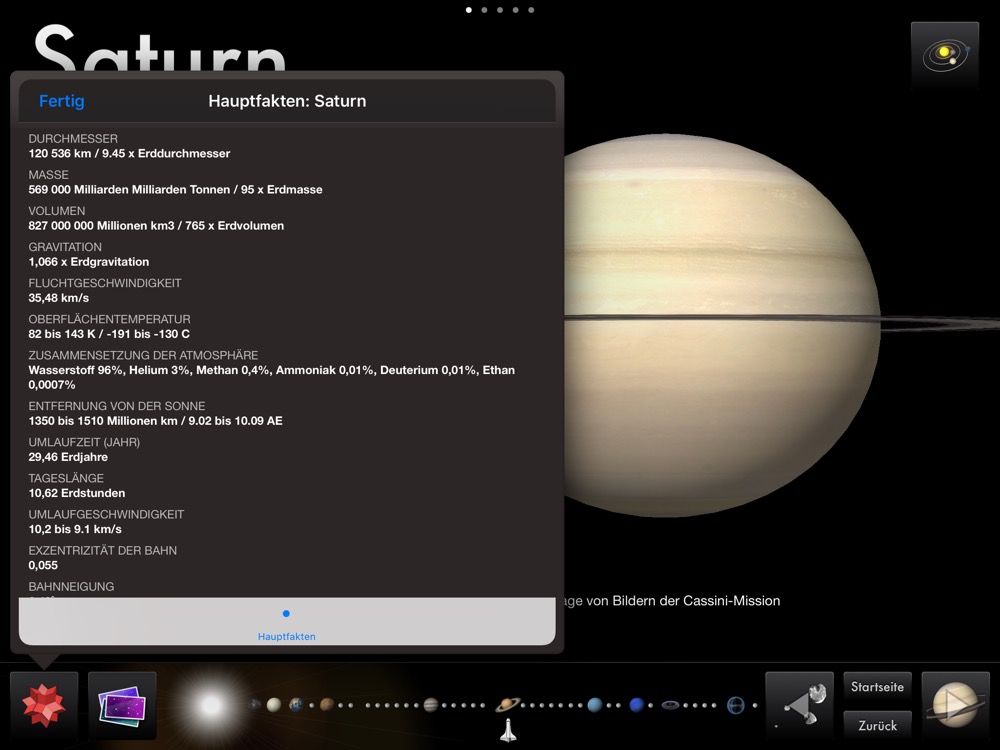Tap eccentricity value '0,055'
The height and width of the screenshot is (750, 1000).
(43, 566)
